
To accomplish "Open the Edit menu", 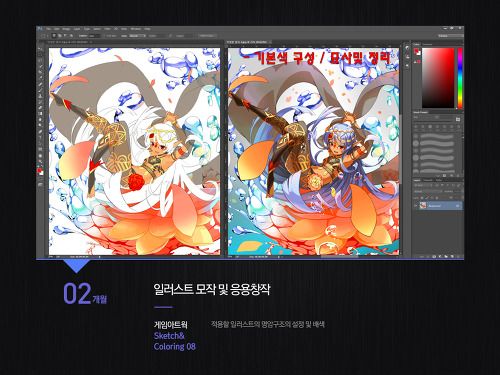I will 57,29.
